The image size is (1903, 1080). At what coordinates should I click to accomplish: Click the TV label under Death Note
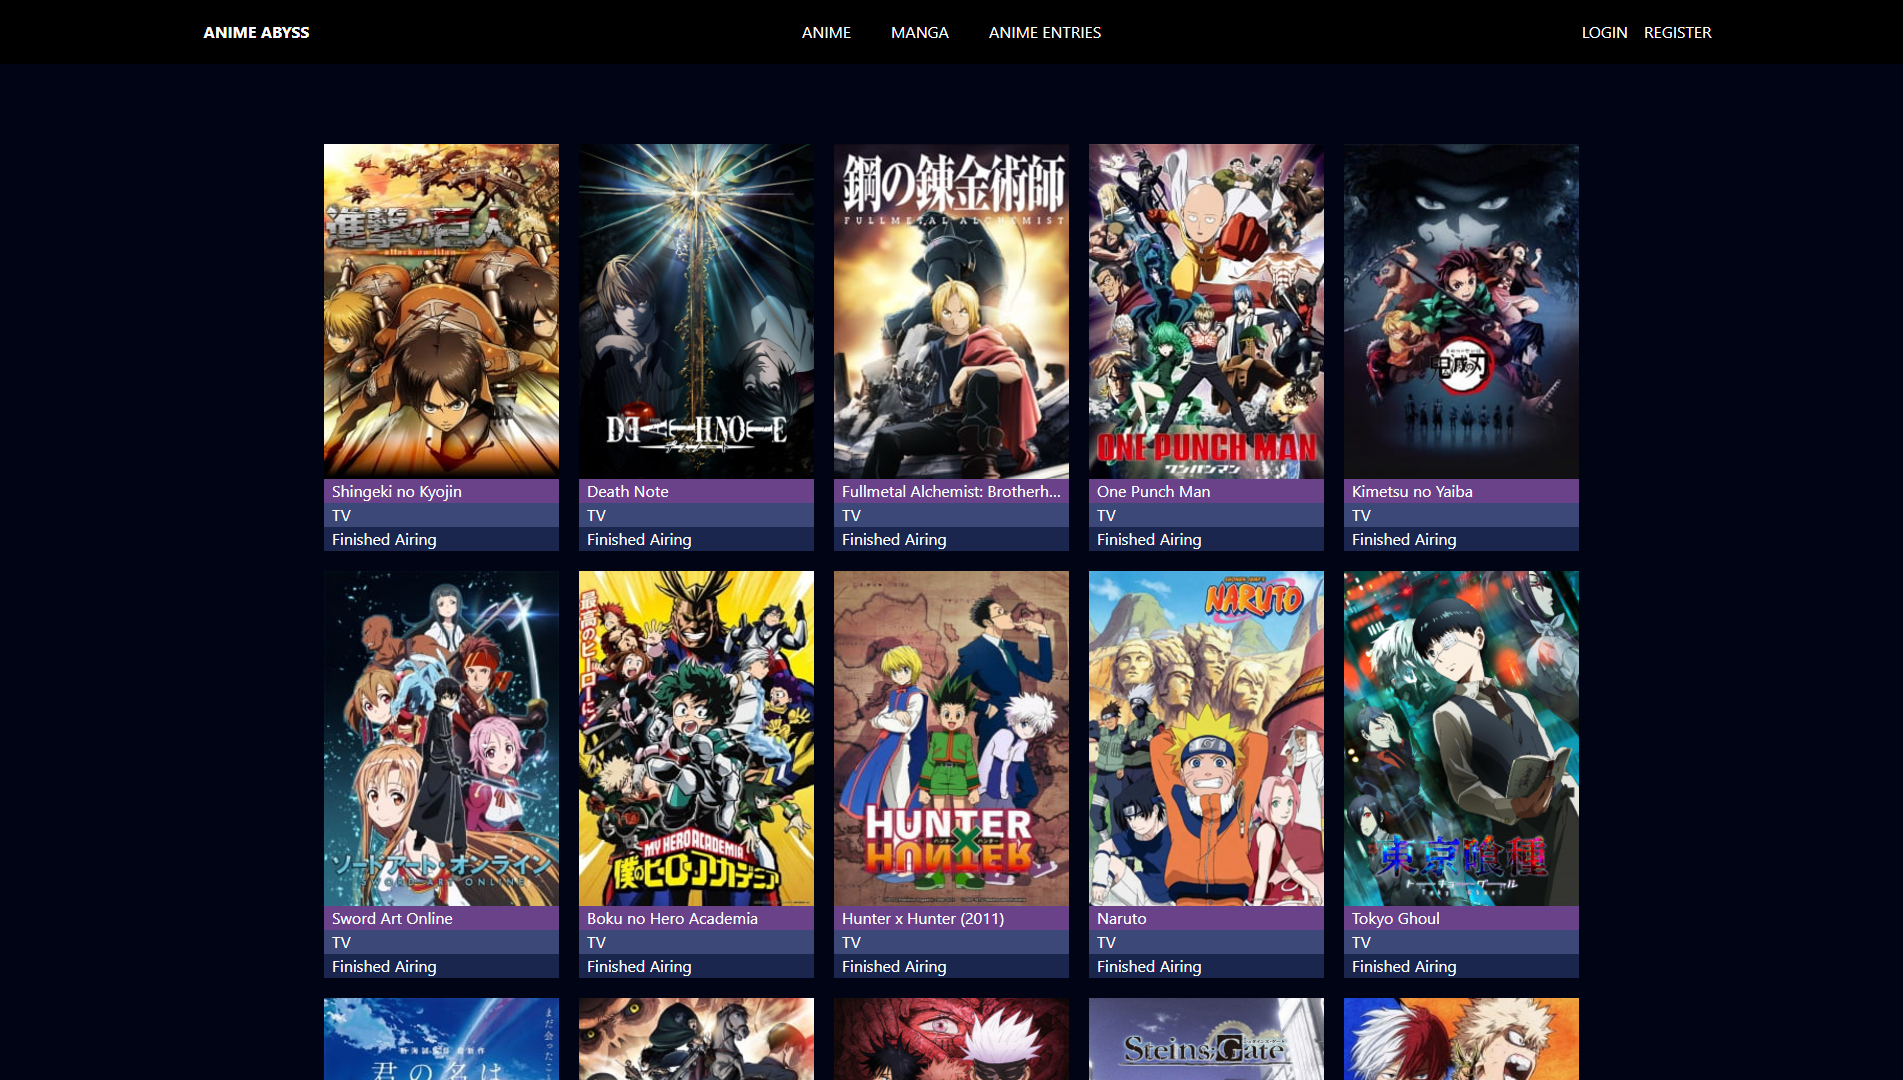(596, 515)
